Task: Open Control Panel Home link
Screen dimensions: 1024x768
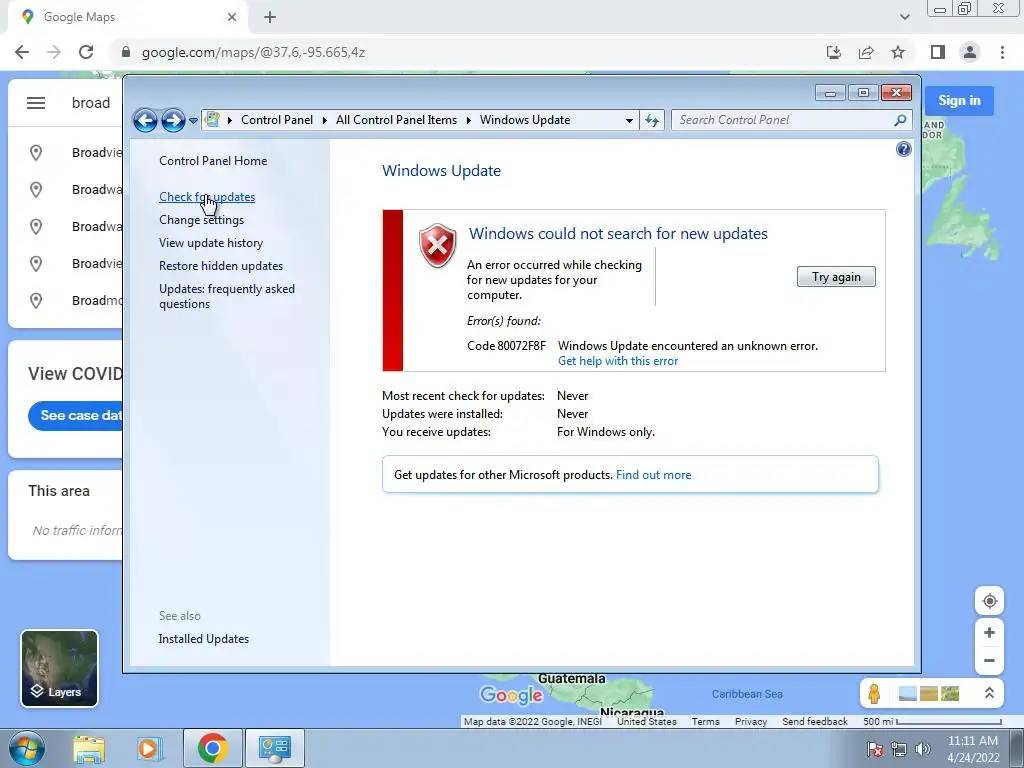Action: click(213, 161)
